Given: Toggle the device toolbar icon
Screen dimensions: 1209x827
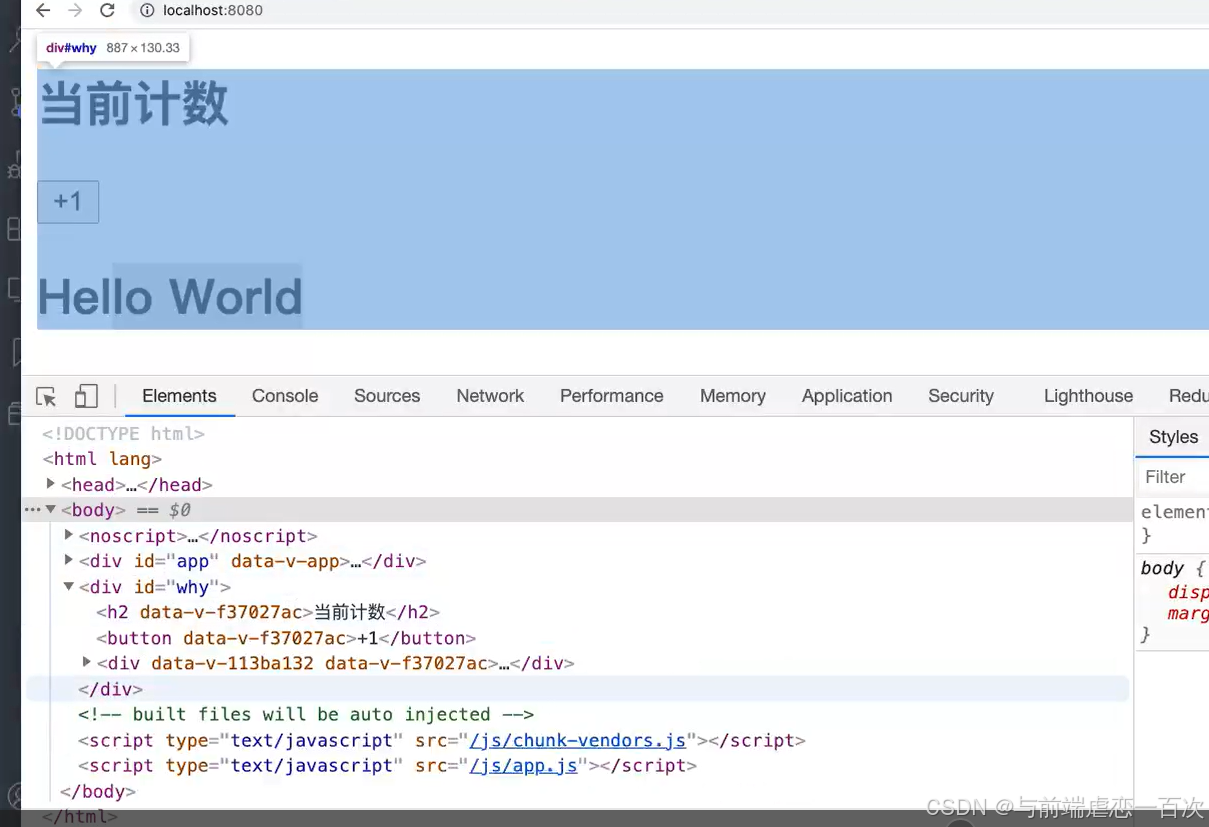Looking at the screenshot, I should [86, 396].
